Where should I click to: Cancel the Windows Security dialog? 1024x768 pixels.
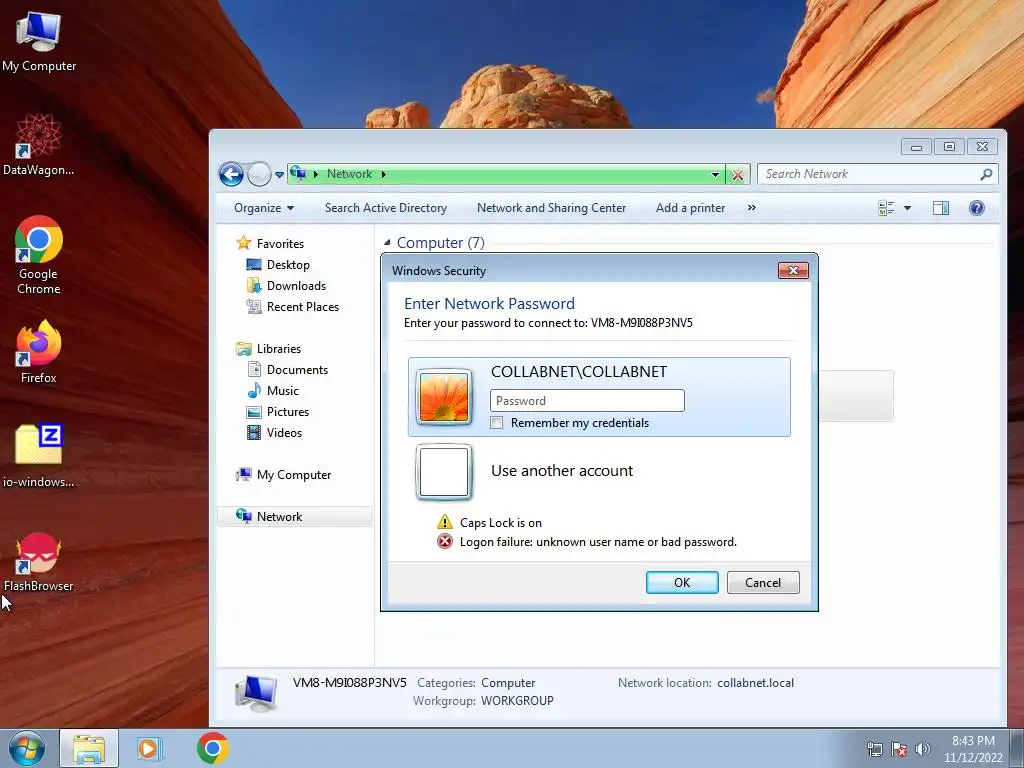tap(763, 583)
